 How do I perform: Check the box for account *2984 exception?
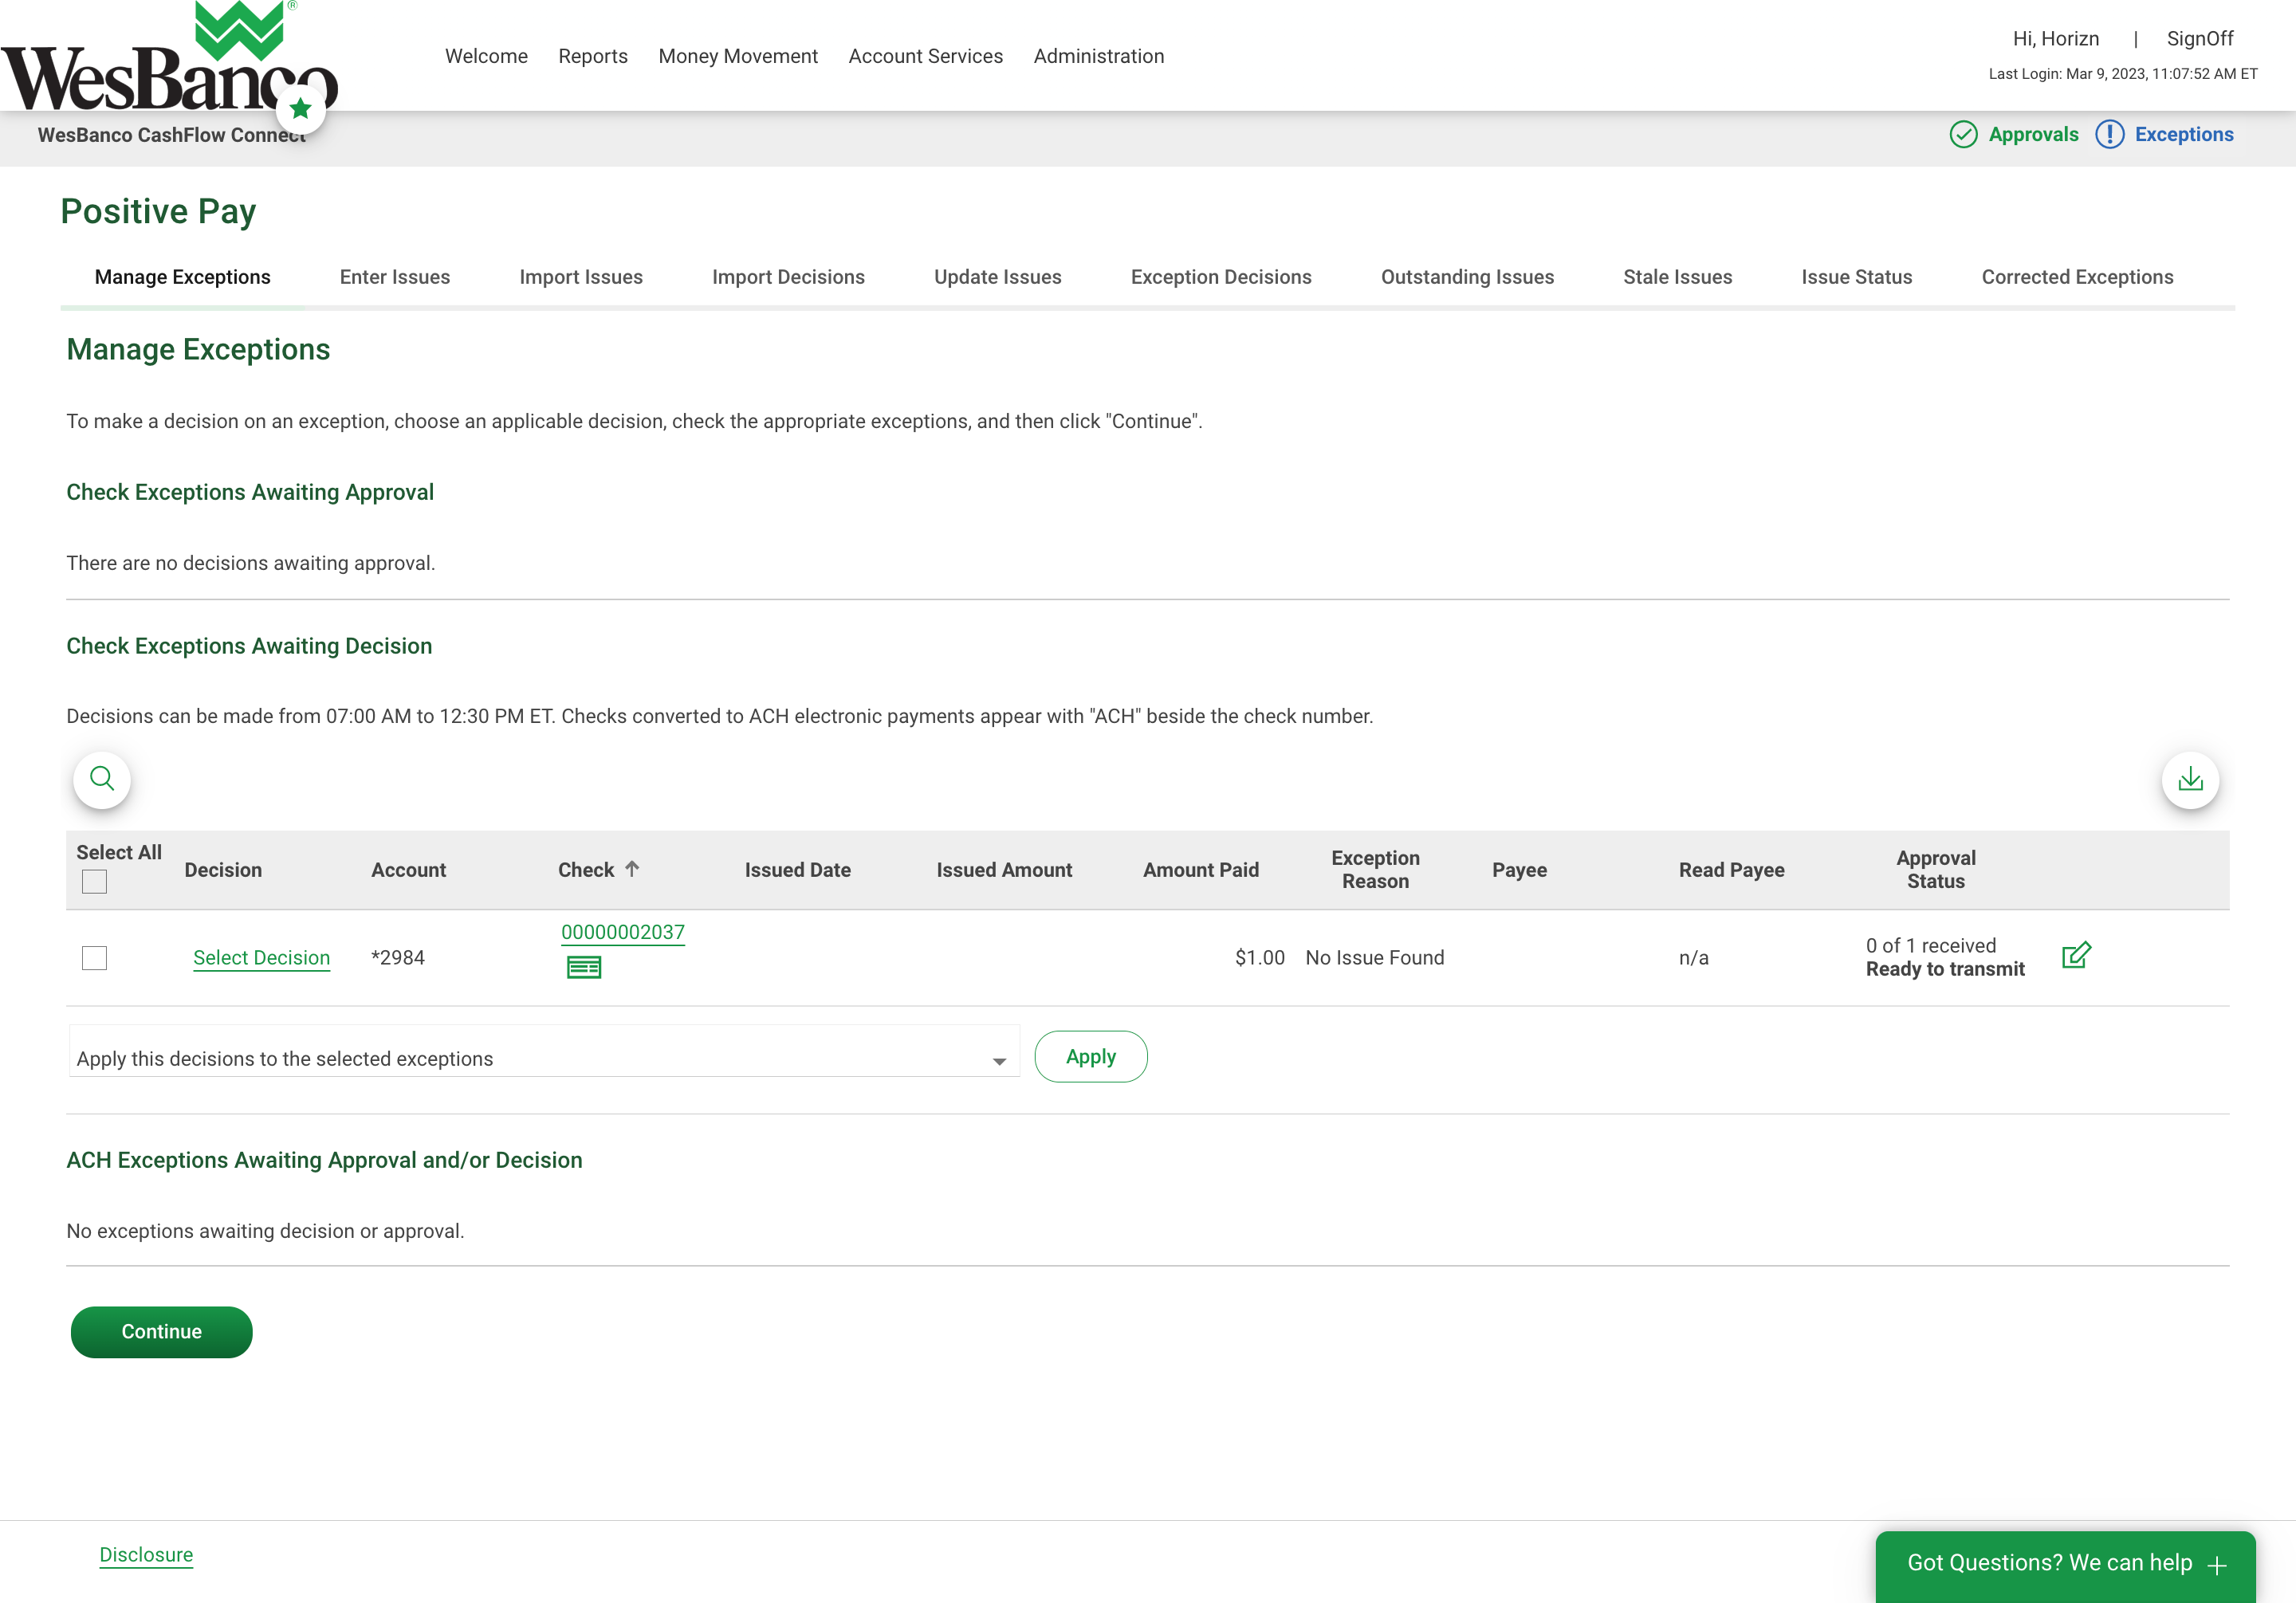(x=94, y=957)
